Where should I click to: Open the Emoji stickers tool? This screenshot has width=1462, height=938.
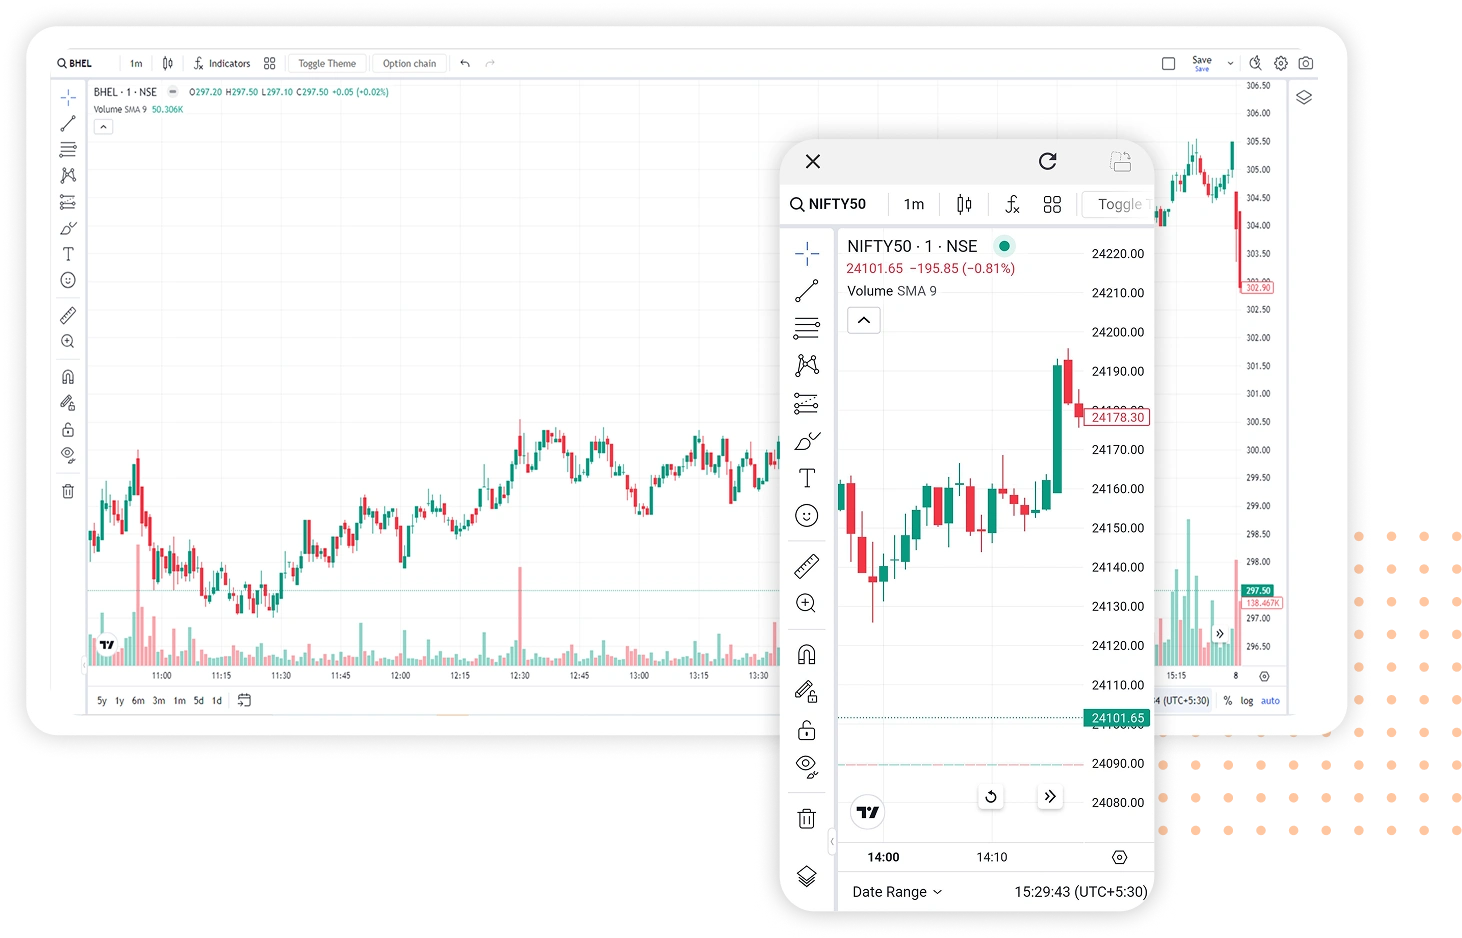(68, 280)
